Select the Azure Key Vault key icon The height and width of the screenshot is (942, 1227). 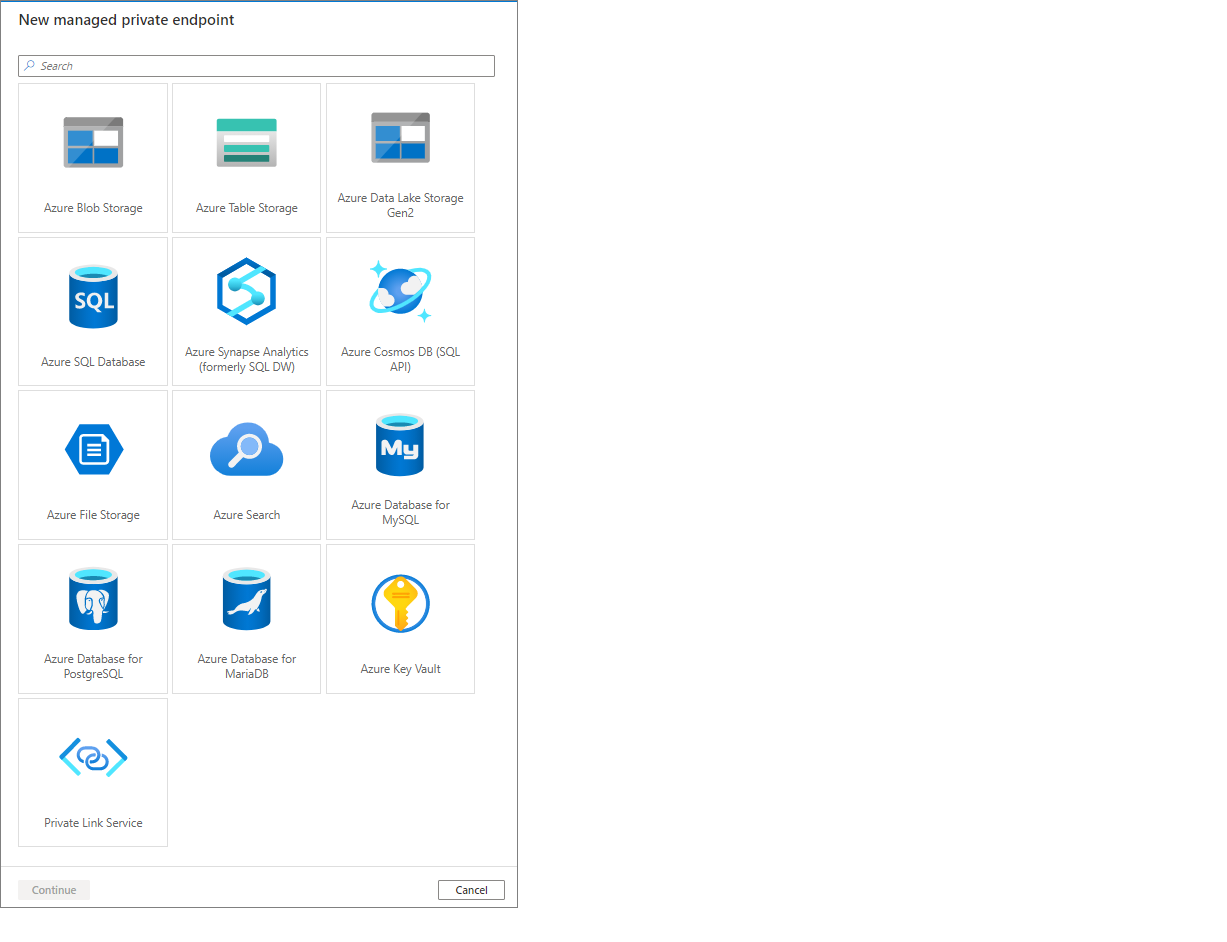click(x=400, y=603)
